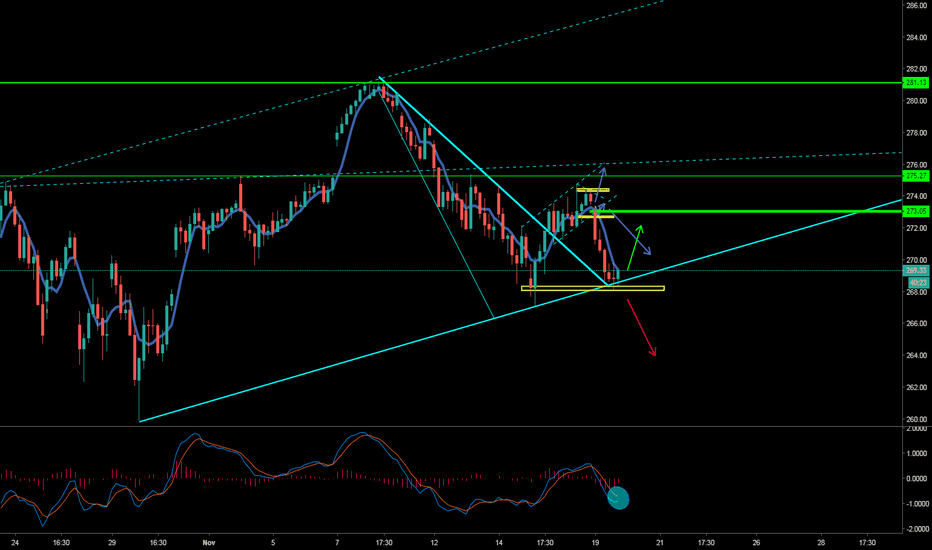Click the 28 date label on time axis
Image resolution: width=932 pixels, height=550 pixels.
pos(821,542)
